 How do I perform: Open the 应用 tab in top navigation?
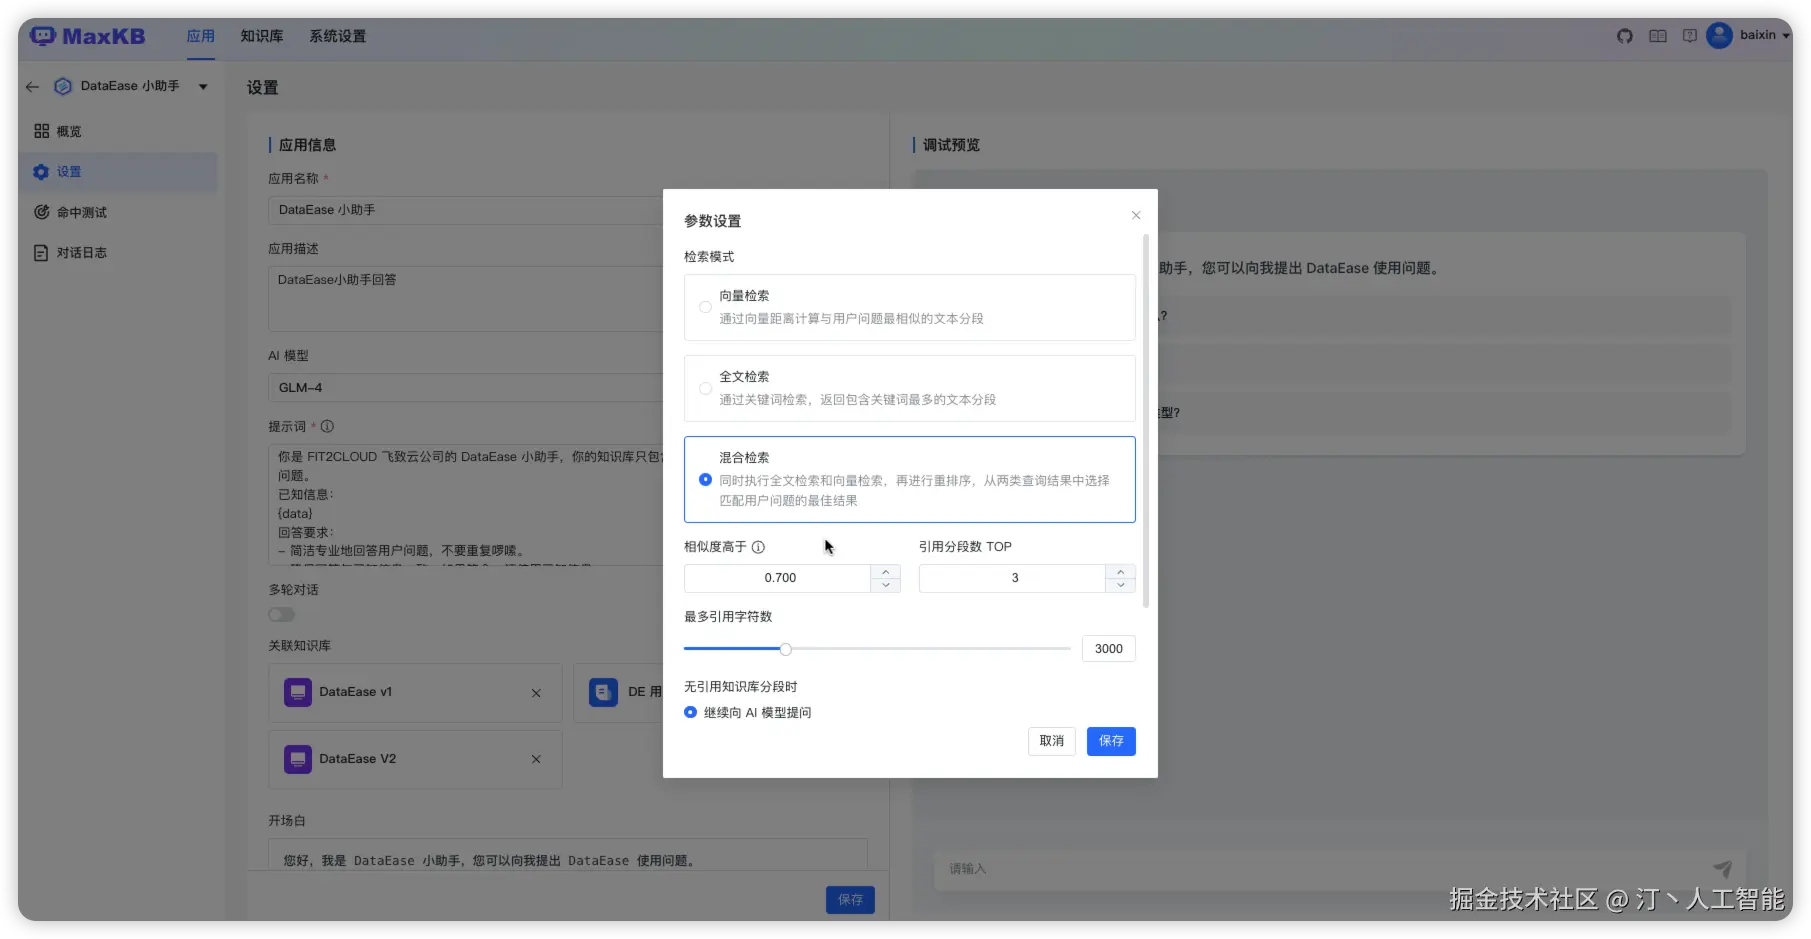201,36
